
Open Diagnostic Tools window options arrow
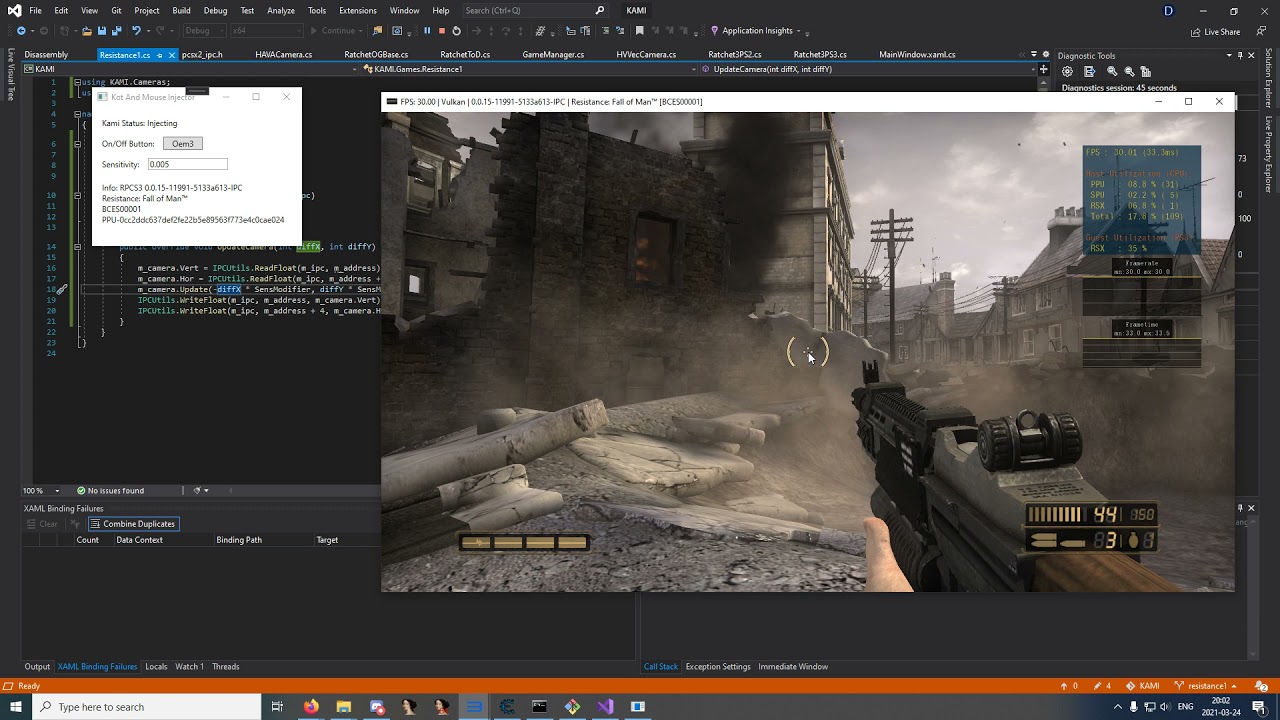(x=1229, y=56)
